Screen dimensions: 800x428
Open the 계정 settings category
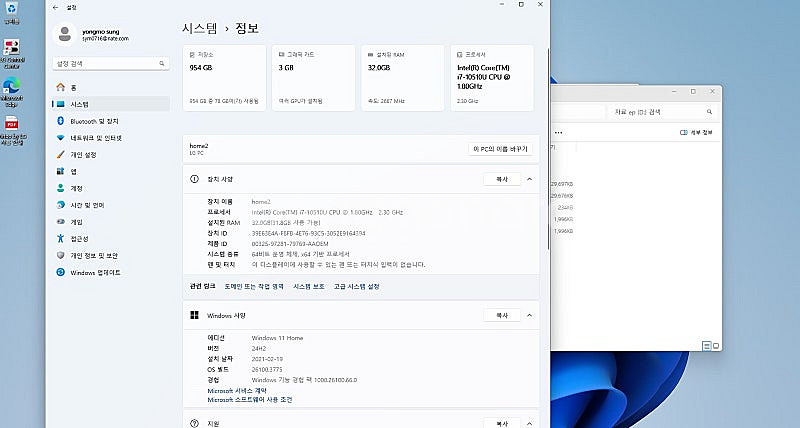pos(111,188)
